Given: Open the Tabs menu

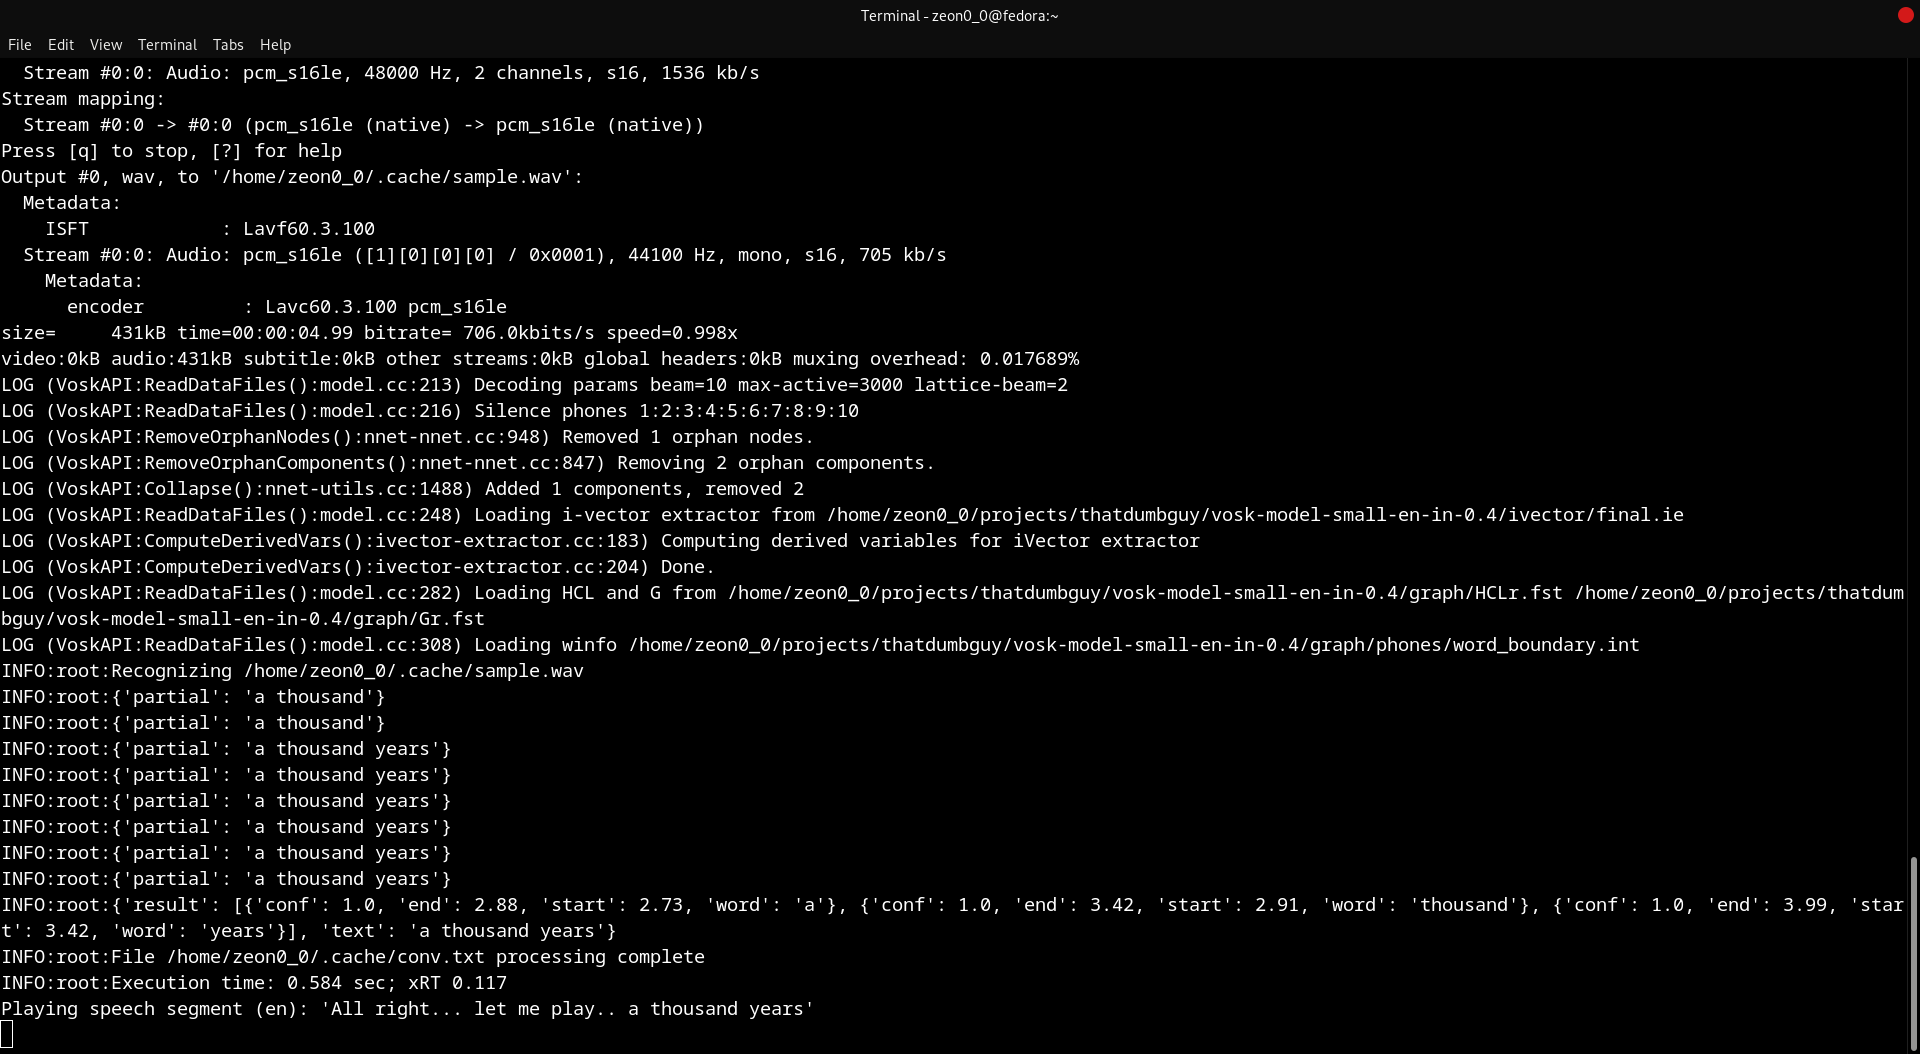Looking at the screenshot, I should tap(228, 45).
